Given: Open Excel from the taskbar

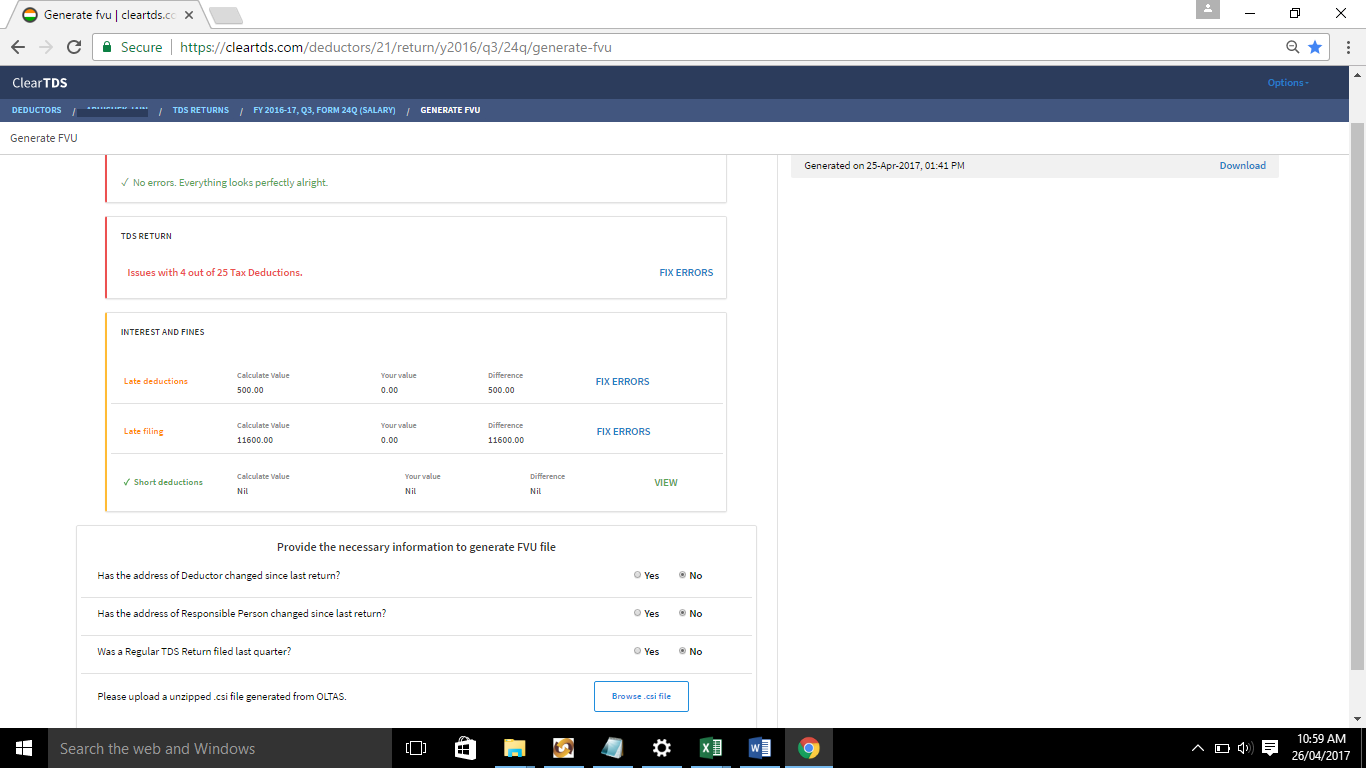Looking at the screenshot, I should click(x=711, y=748).
